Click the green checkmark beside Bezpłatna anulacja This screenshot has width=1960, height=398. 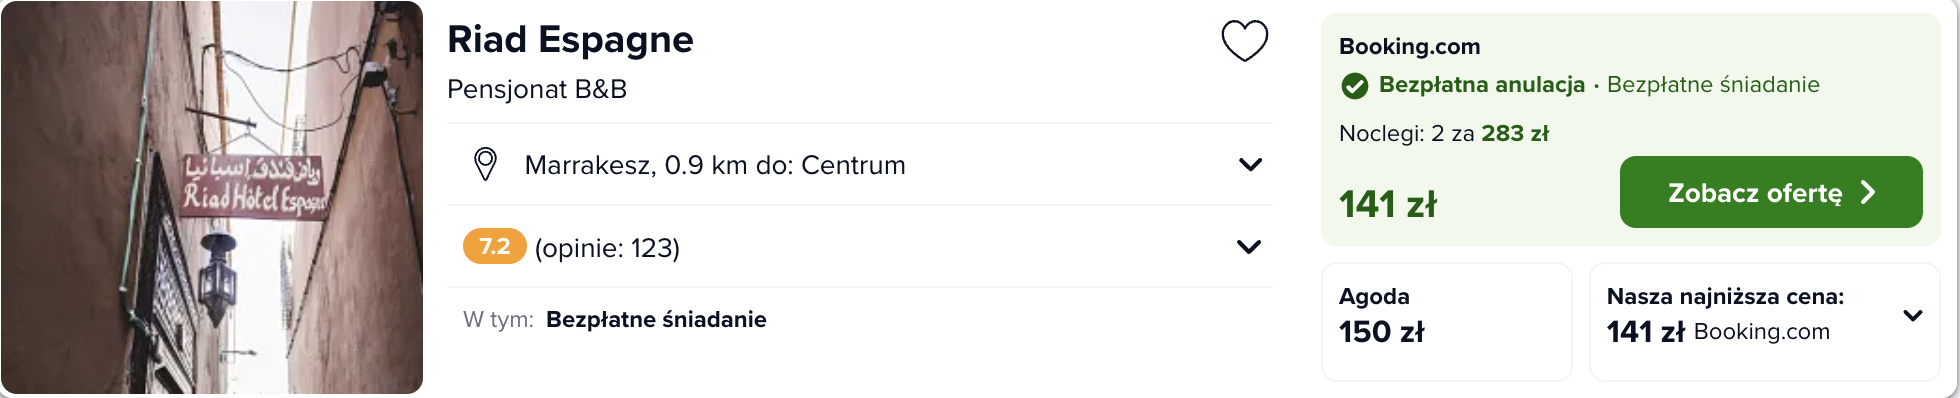[1354, 86]
